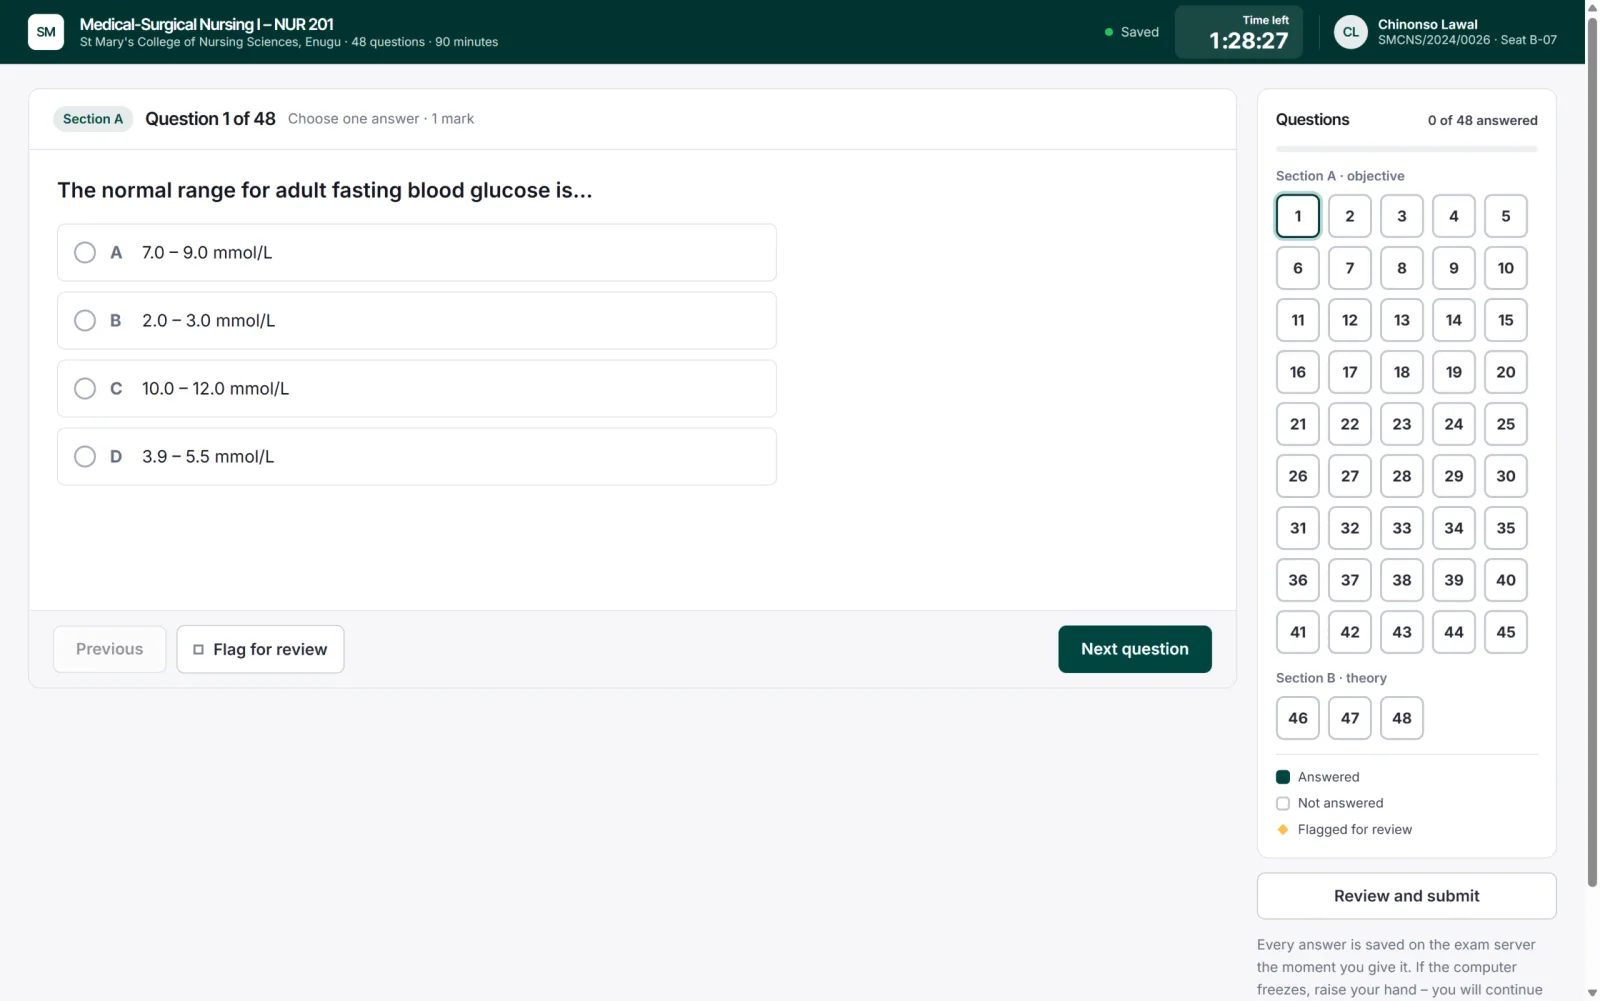Click the disabled Previous button
Image resolution: width=1600 pixels, height=1001 pixels.
point(110,649)
